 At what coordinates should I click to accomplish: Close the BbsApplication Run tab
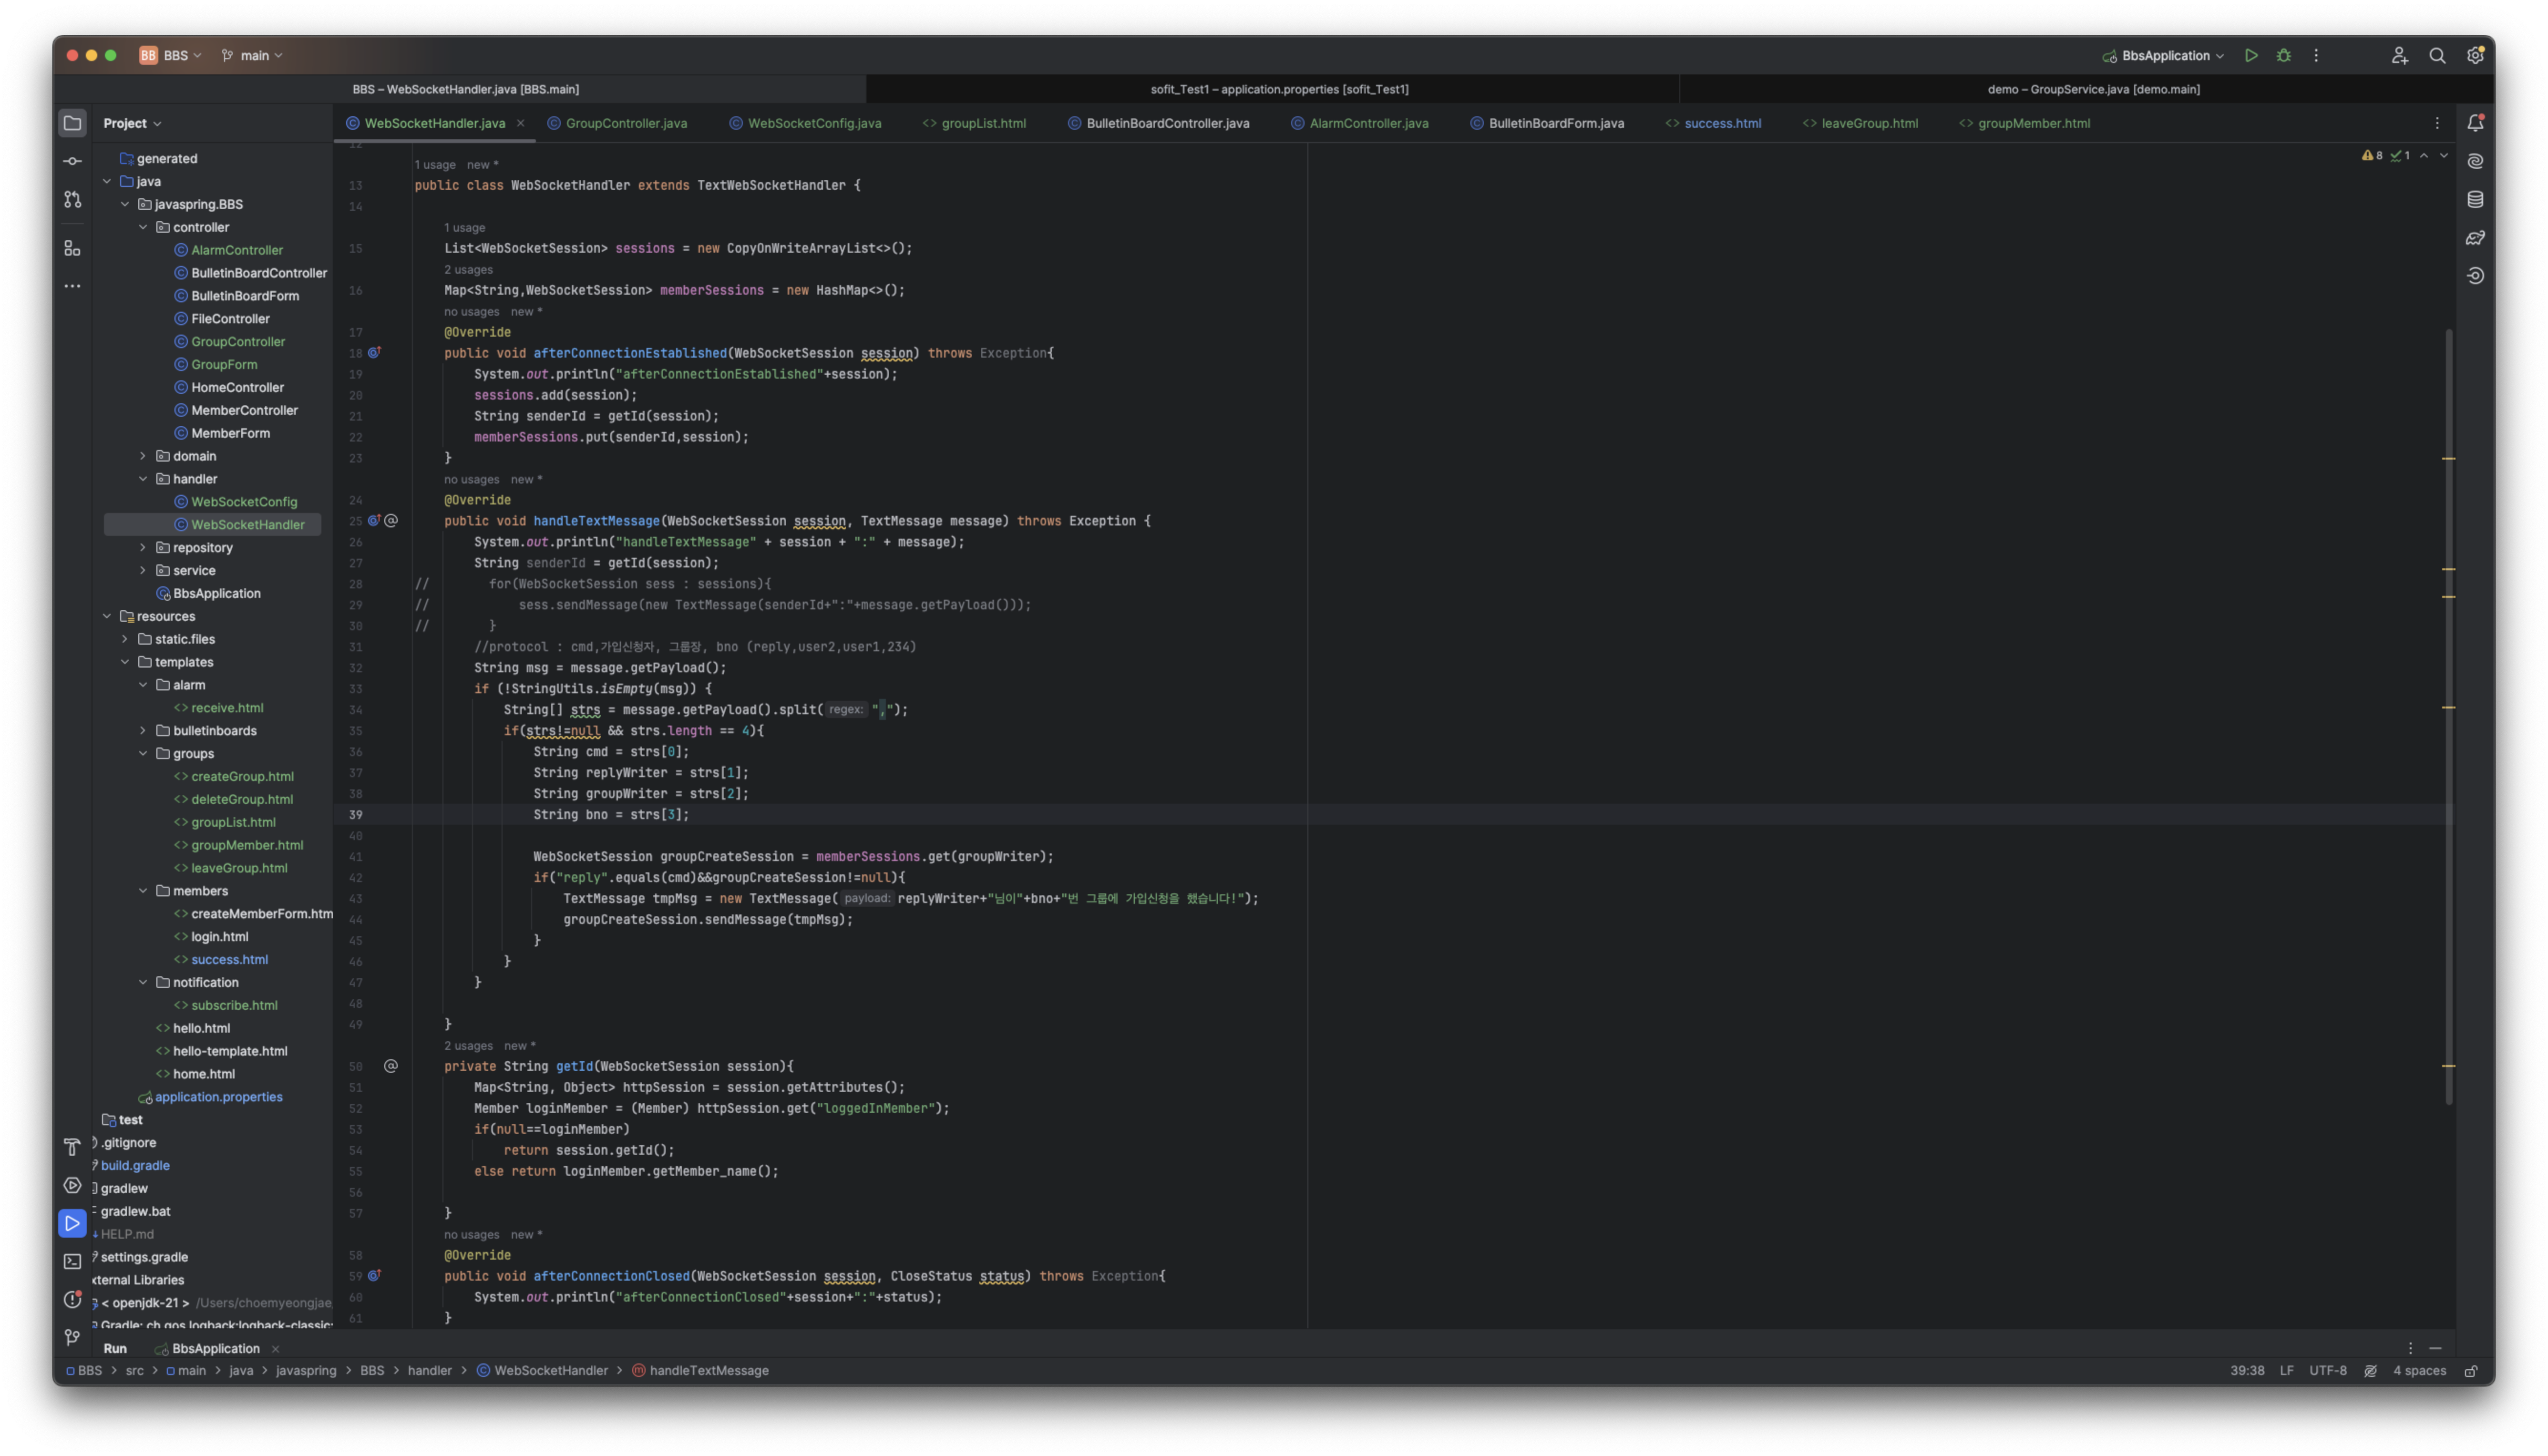[275, 1349]
